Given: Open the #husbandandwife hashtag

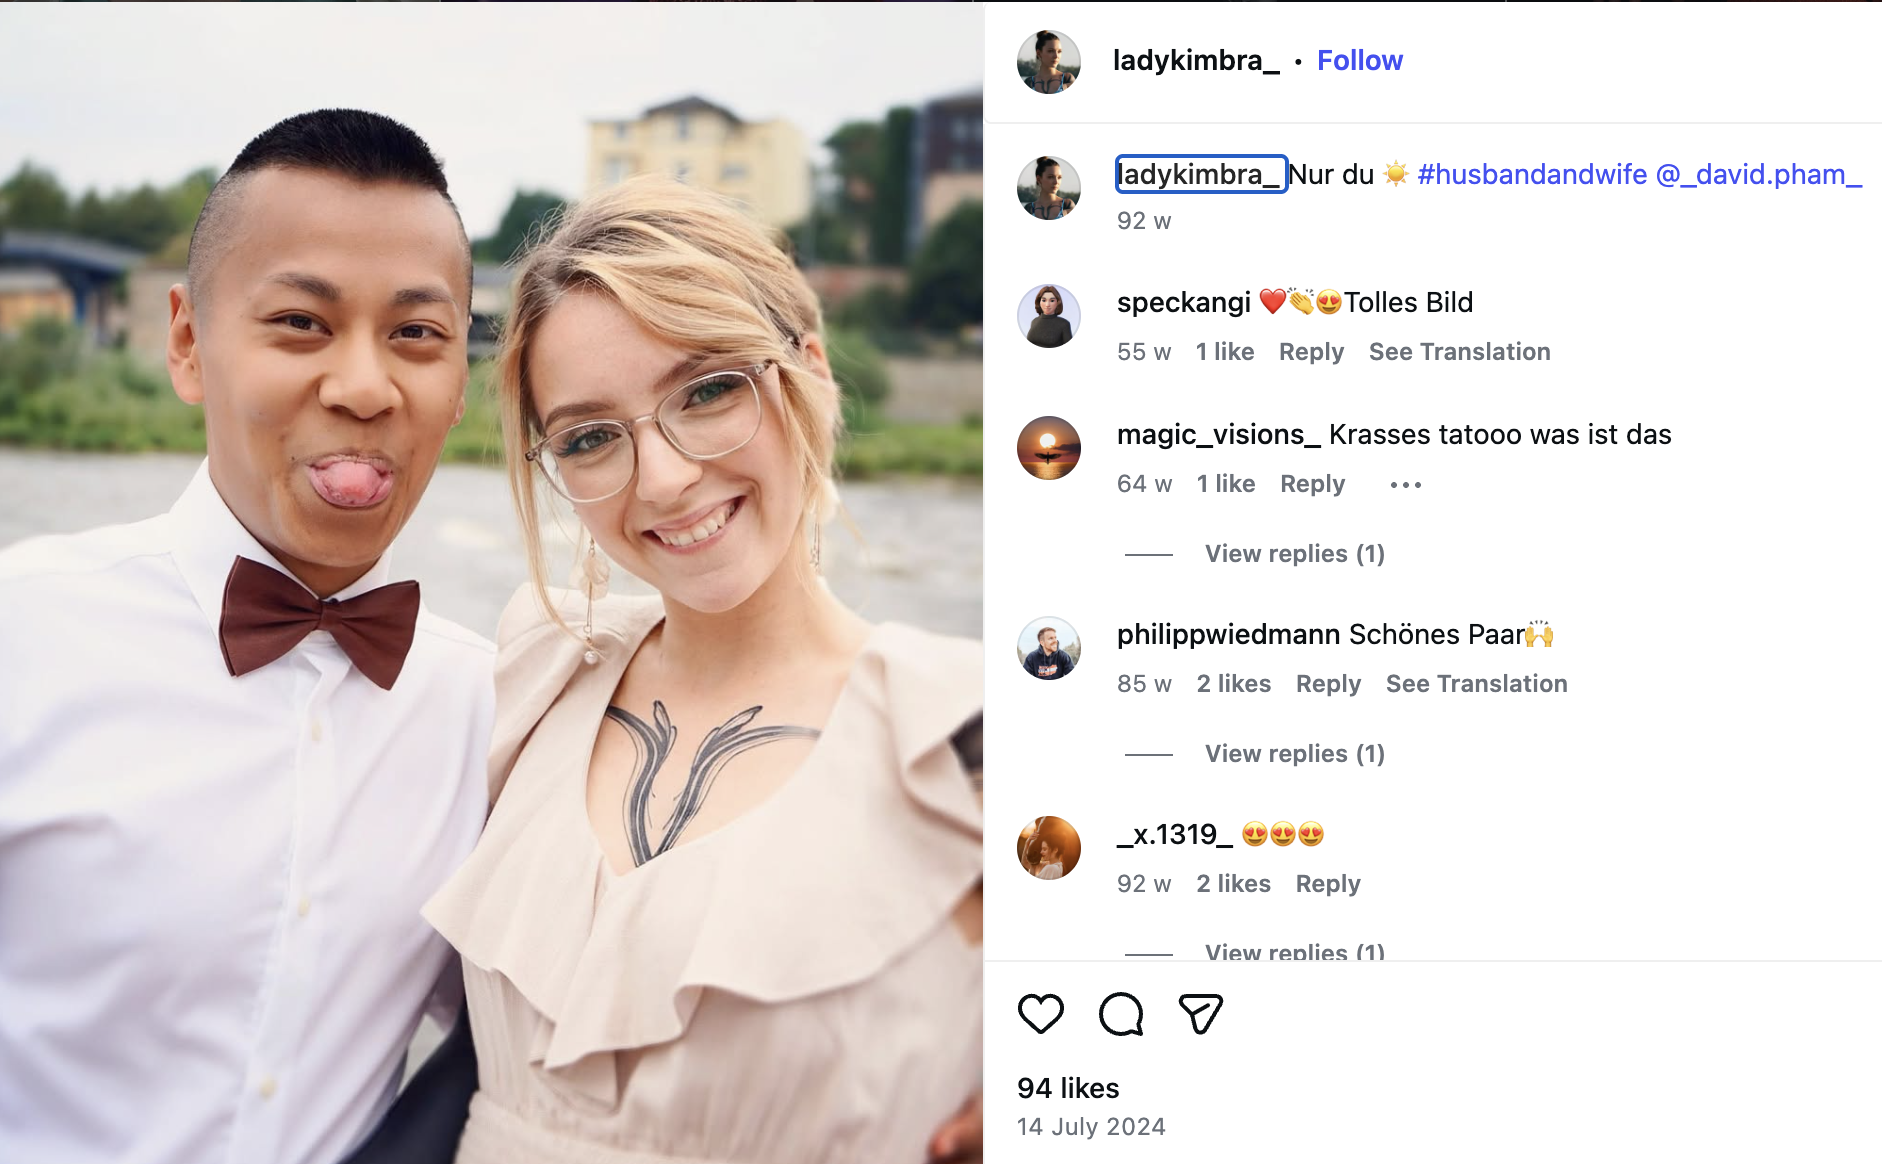Looking at the screenshot, I should click(1532, 174).
